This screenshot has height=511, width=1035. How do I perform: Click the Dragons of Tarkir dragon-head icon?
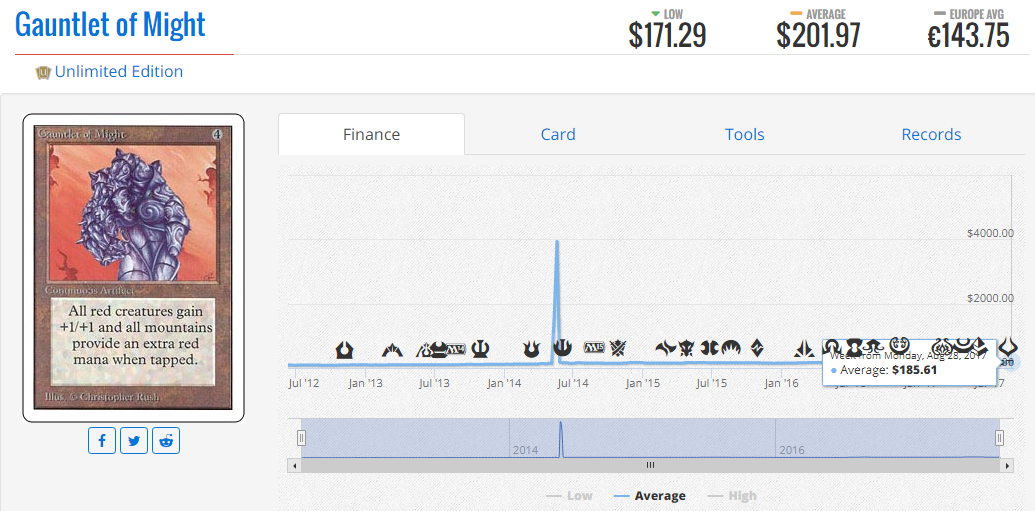pyautogui.click(x=686, y=348)
